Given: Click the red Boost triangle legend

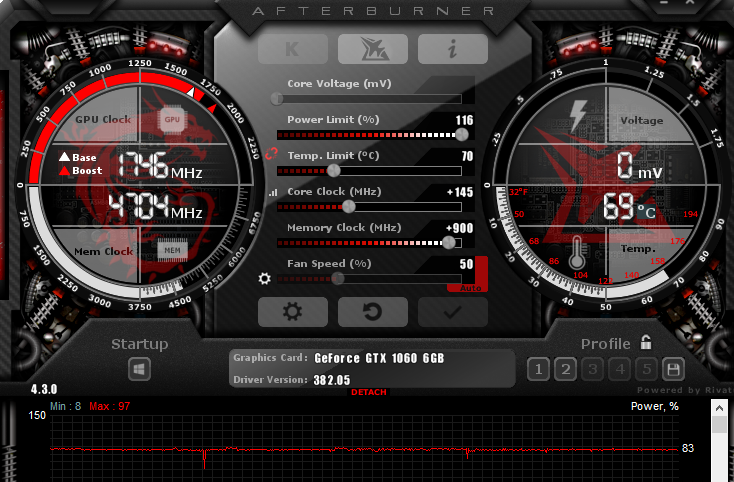Looking at the screenshot, I should [x=65, y=170].
